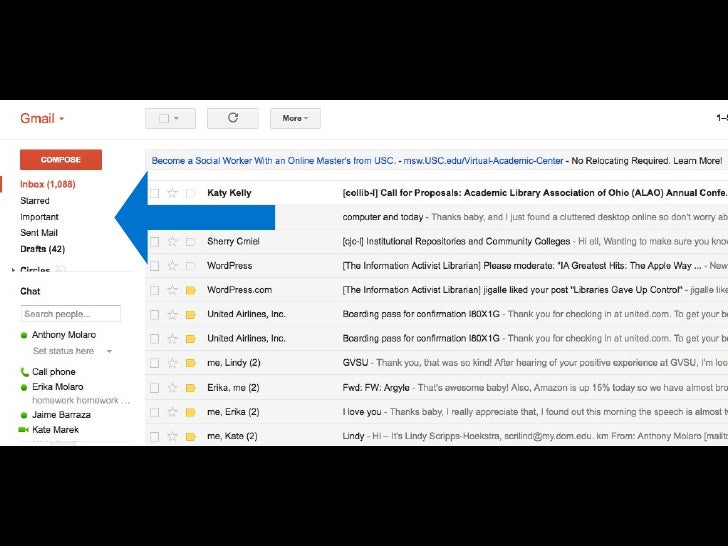Check the WordPress.com email checkbox
This screenshot has height=546, width=728.
(155, 290)
